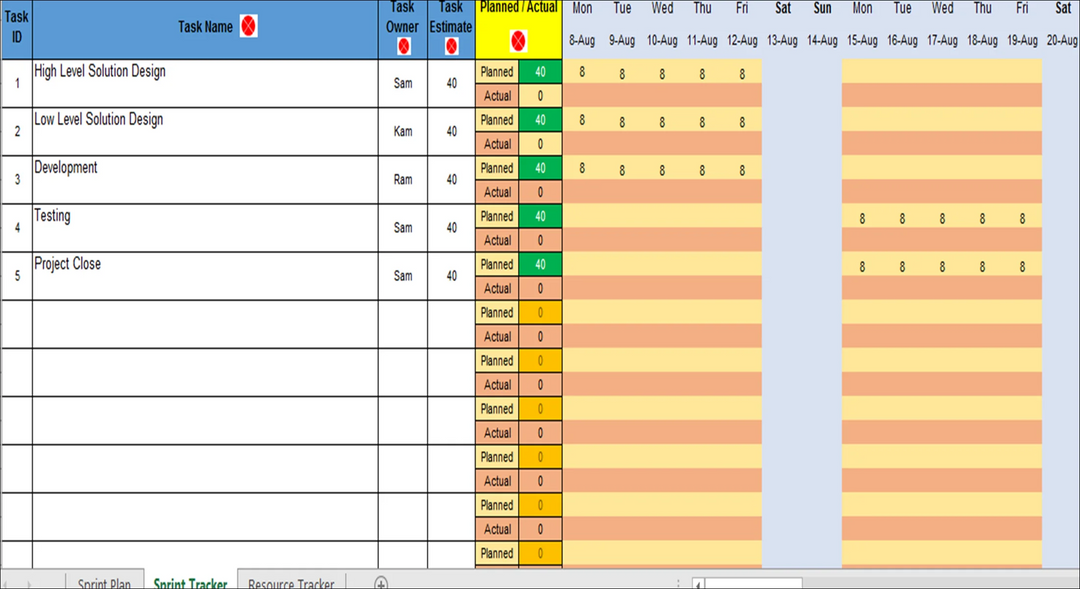This screenshot has width=1080, height=589.
Task: Click red X icon beside Task Name
Action: 249,27
